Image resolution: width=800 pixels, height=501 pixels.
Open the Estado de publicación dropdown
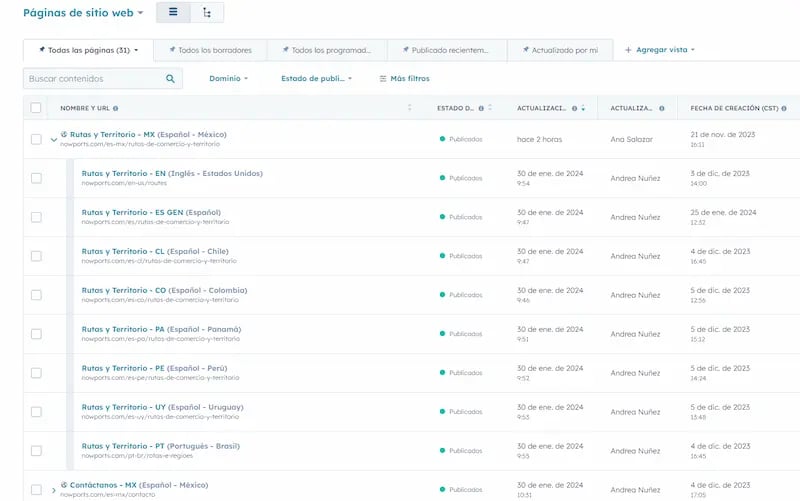point(318,78)
